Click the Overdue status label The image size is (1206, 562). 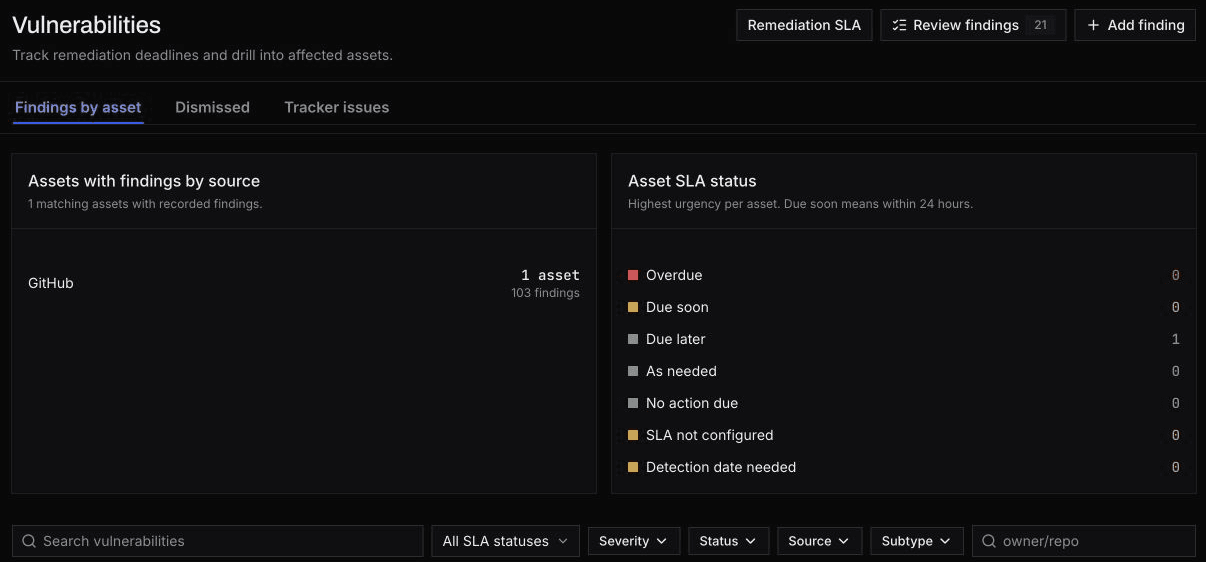pos(674,275)
